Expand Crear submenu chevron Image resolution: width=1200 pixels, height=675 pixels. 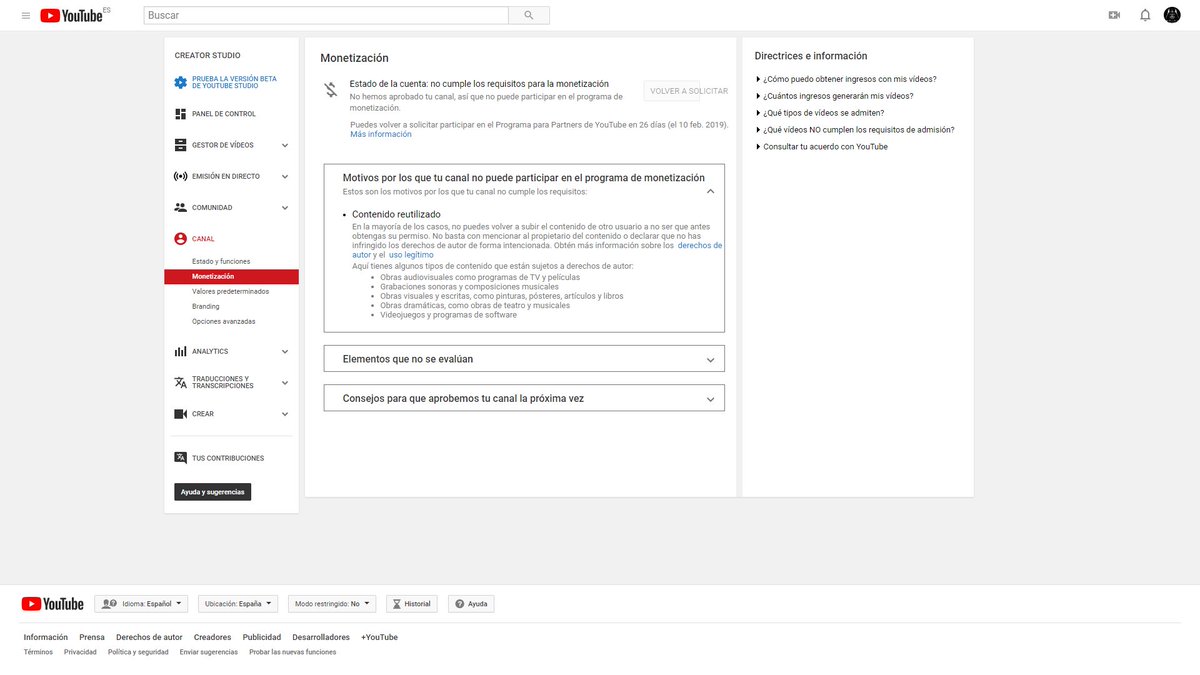(285, 414)
